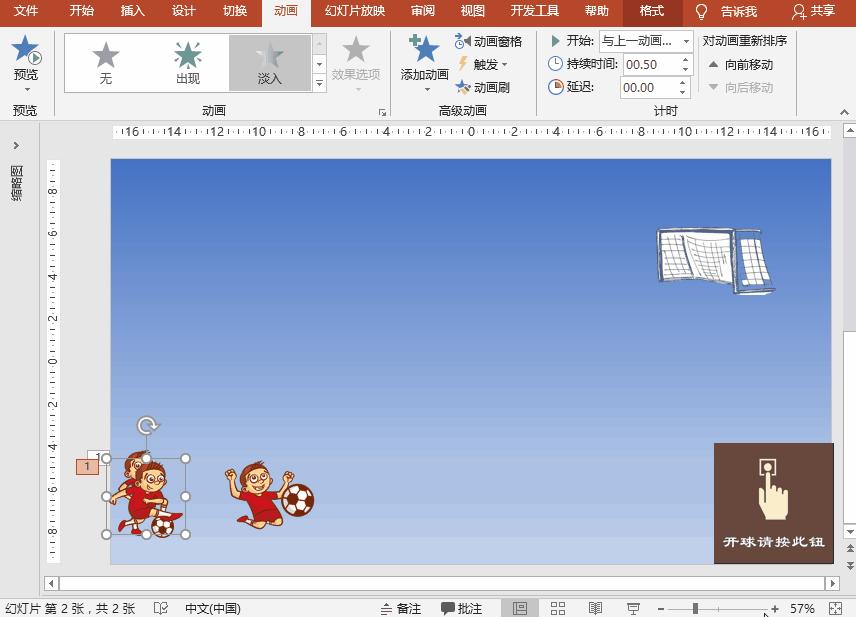This screenshot has height=617, width=856.
Task: Open the 格式 ribbon tab
Action: [x=651, y=12]
